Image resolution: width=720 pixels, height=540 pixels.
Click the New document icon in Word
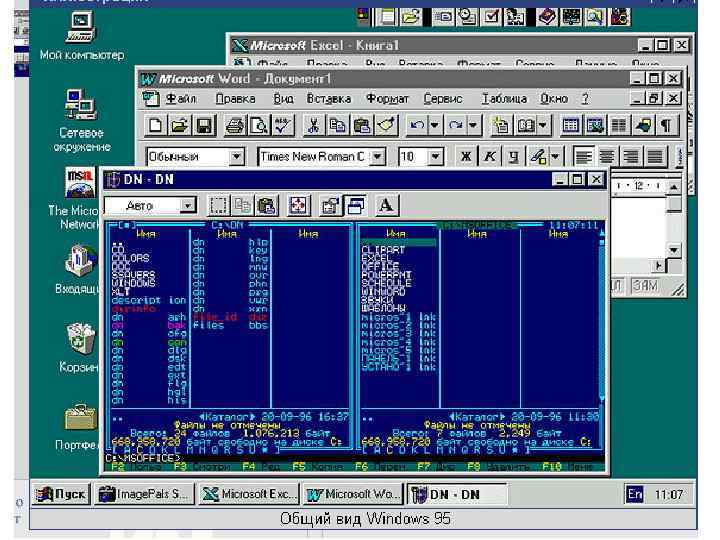click(x=155, y=125)
